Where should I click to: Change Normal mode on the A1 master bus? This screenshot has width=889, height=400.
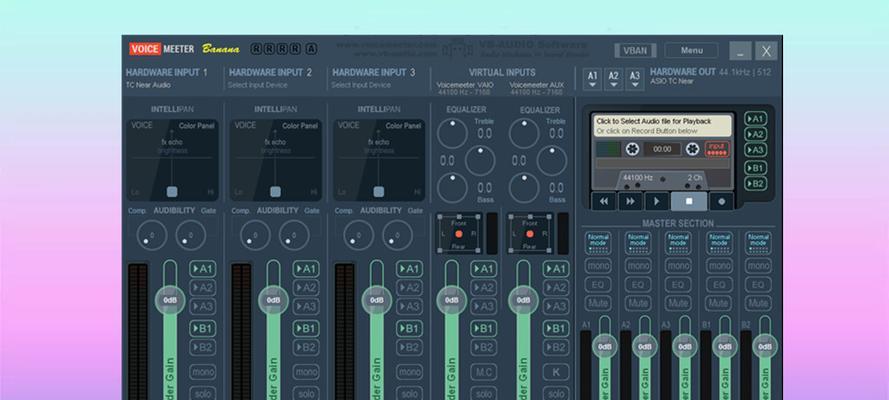598,243
